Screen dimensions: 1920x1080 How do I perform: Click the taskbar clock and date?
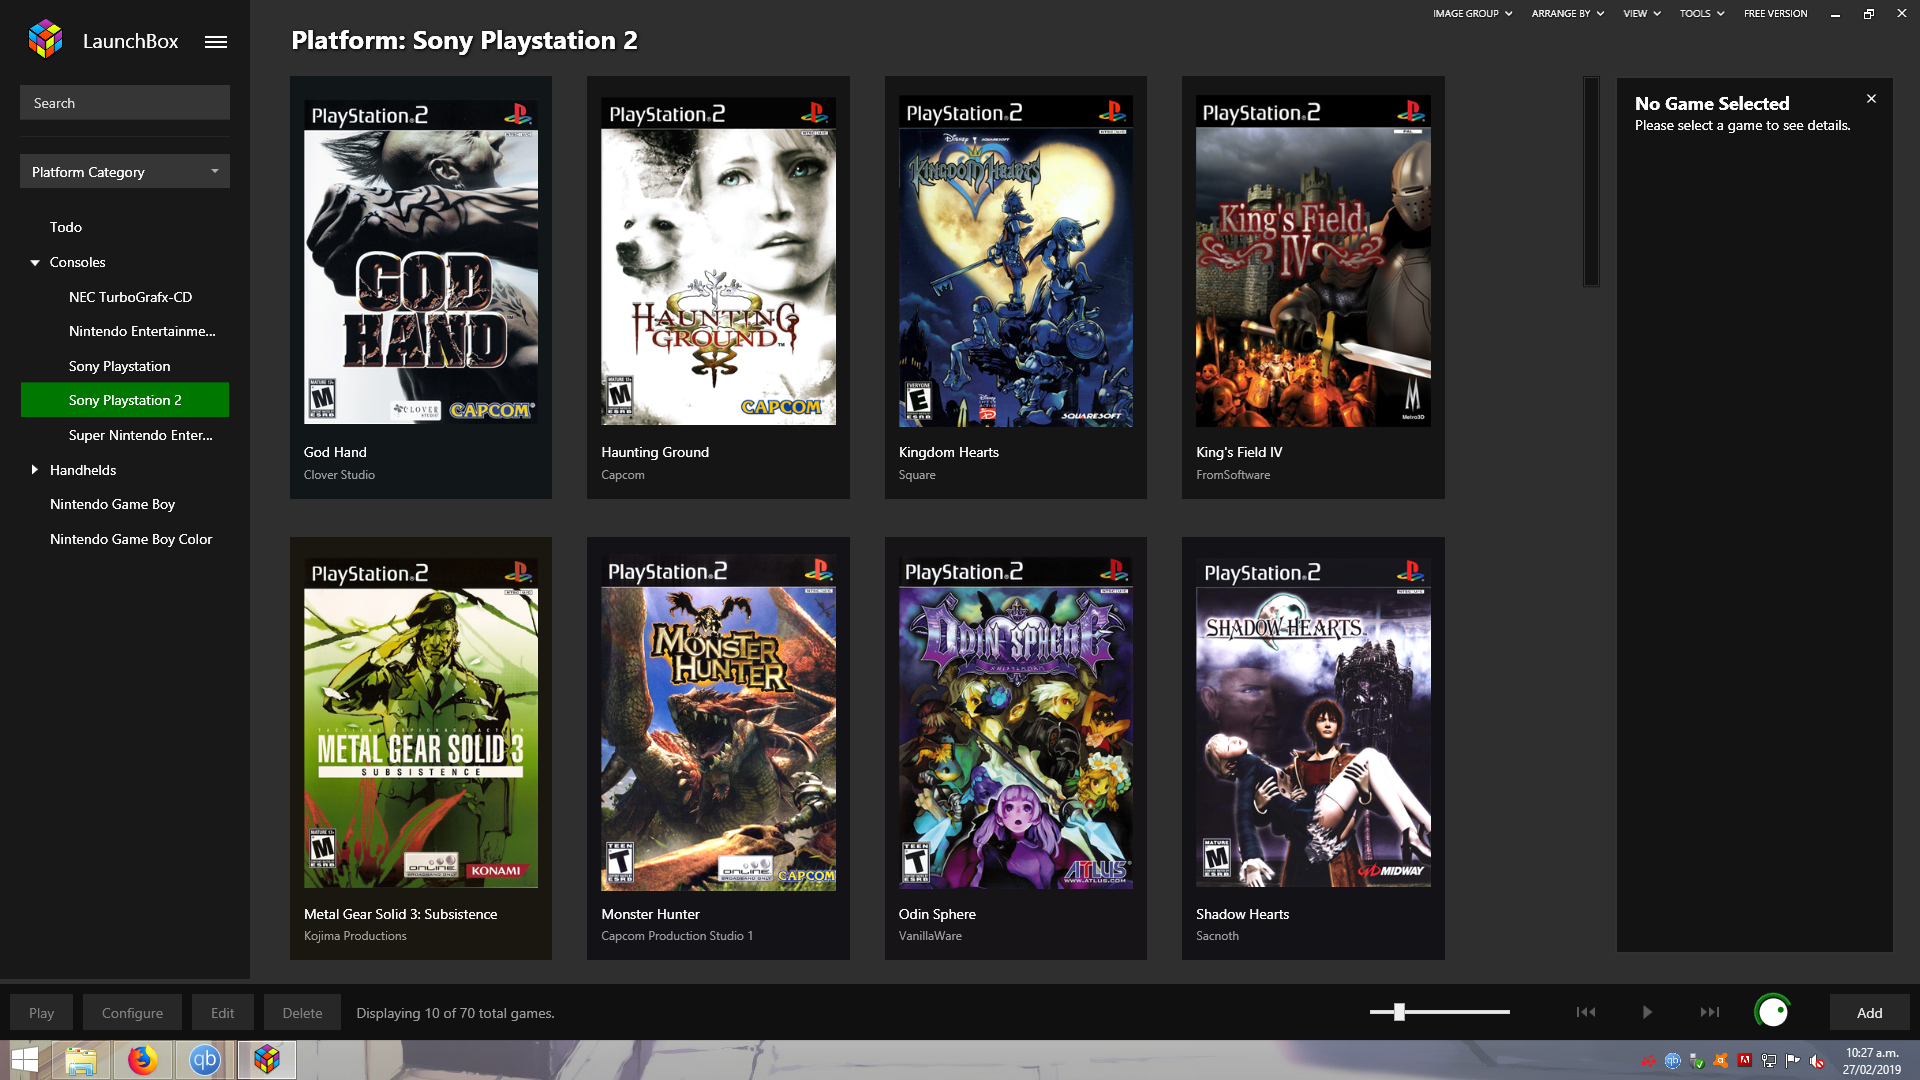point(1872,1061)
